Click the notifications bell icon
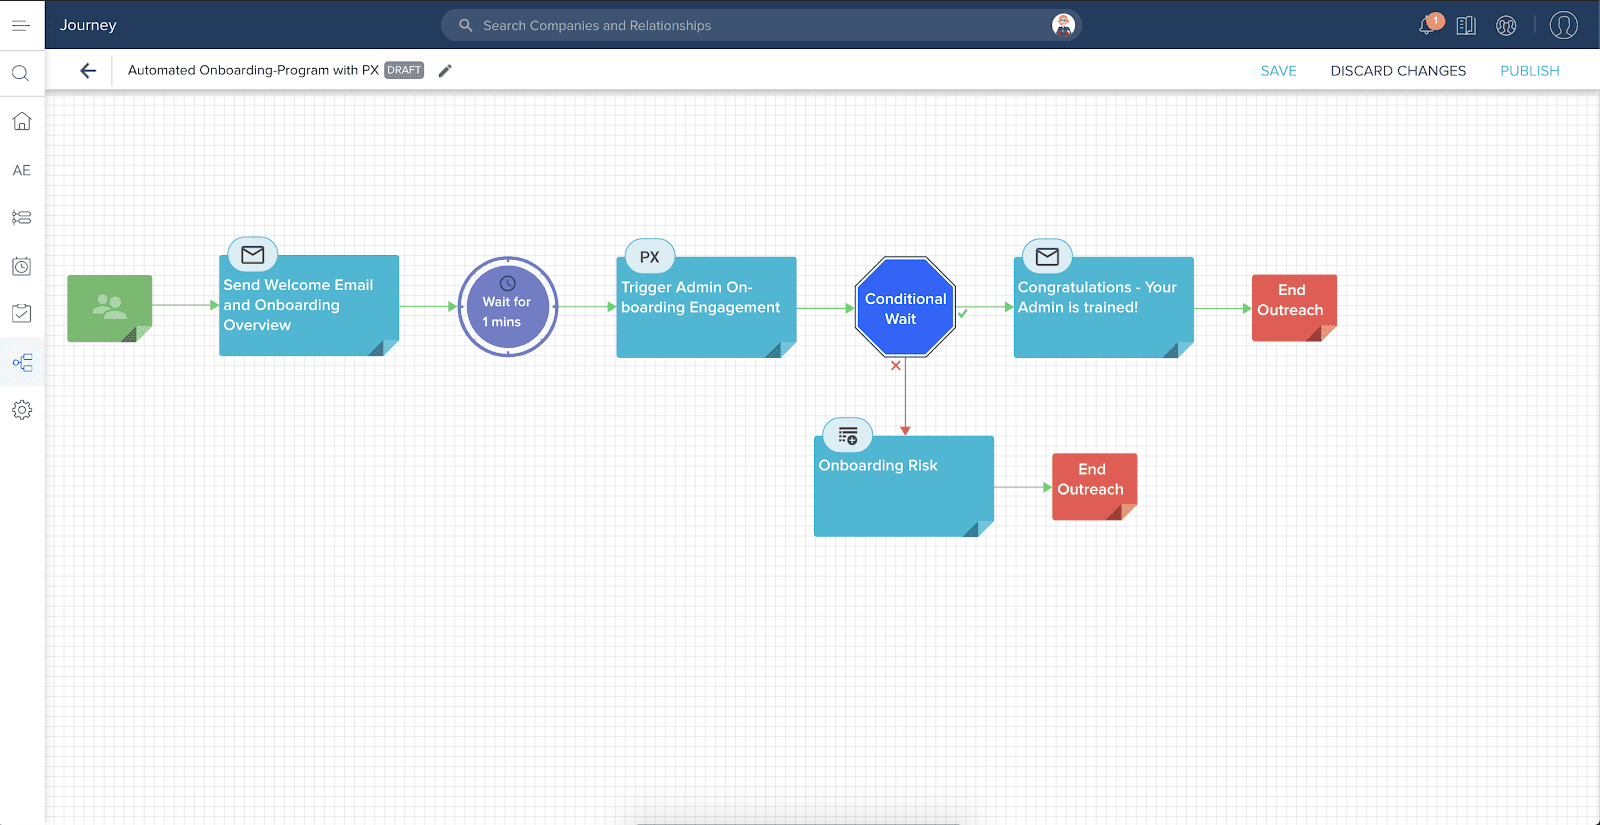This screenshot has height=825, width=1600. click(x=1427, y=26)
